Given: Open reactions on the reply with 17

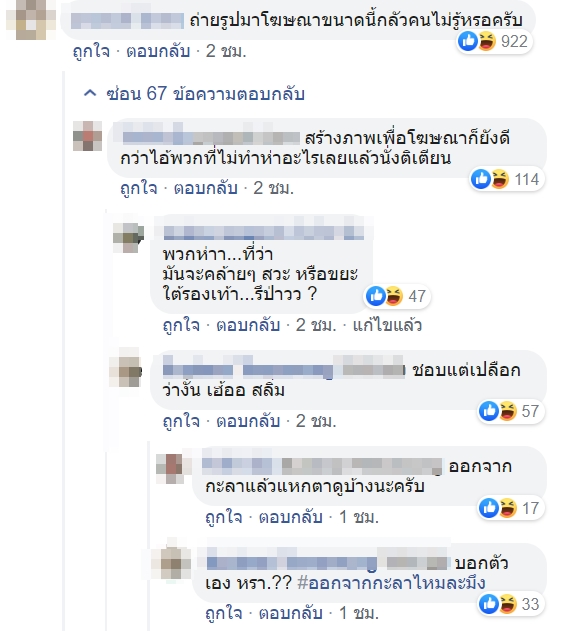Looking at the screenshot, I should pos(511,508).
